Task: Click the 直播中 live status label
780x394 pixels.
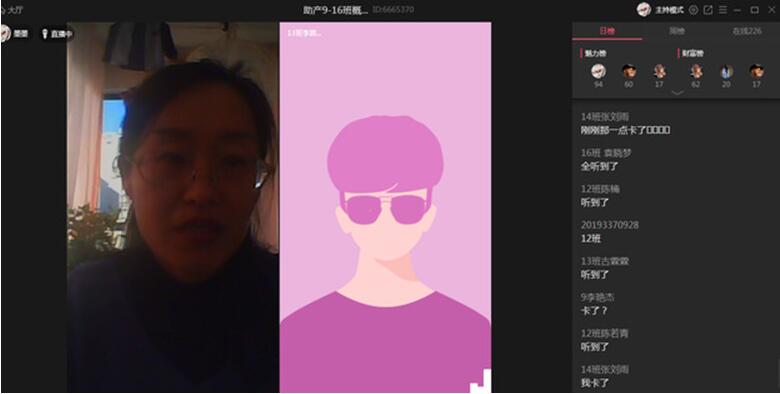Action: (x=61, y=34)
